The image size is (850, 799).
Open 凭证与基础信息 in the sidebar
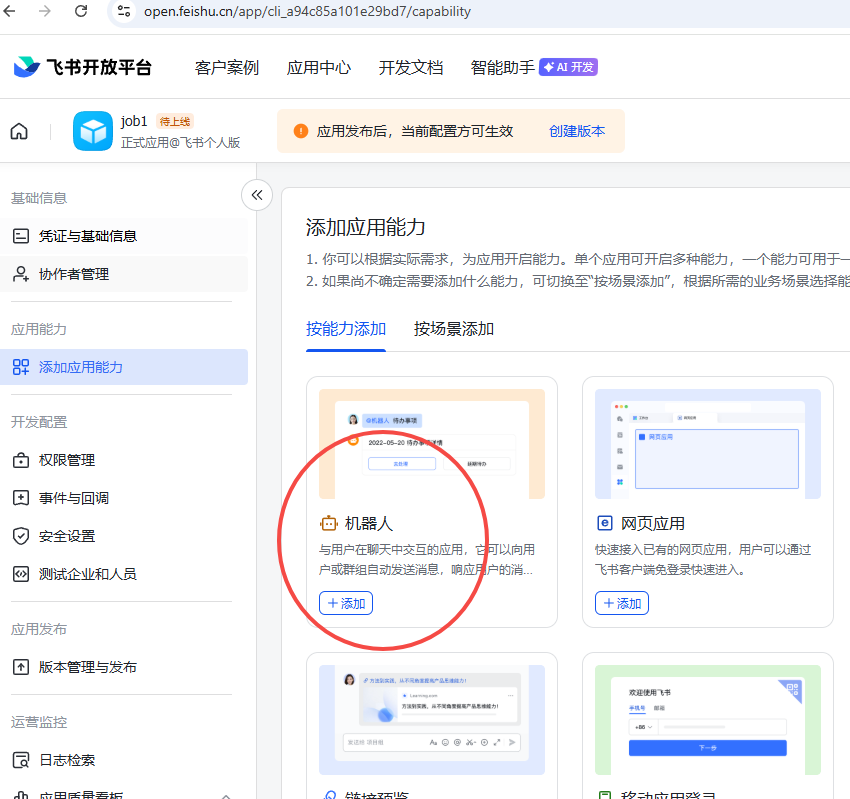tap(124, 236)
